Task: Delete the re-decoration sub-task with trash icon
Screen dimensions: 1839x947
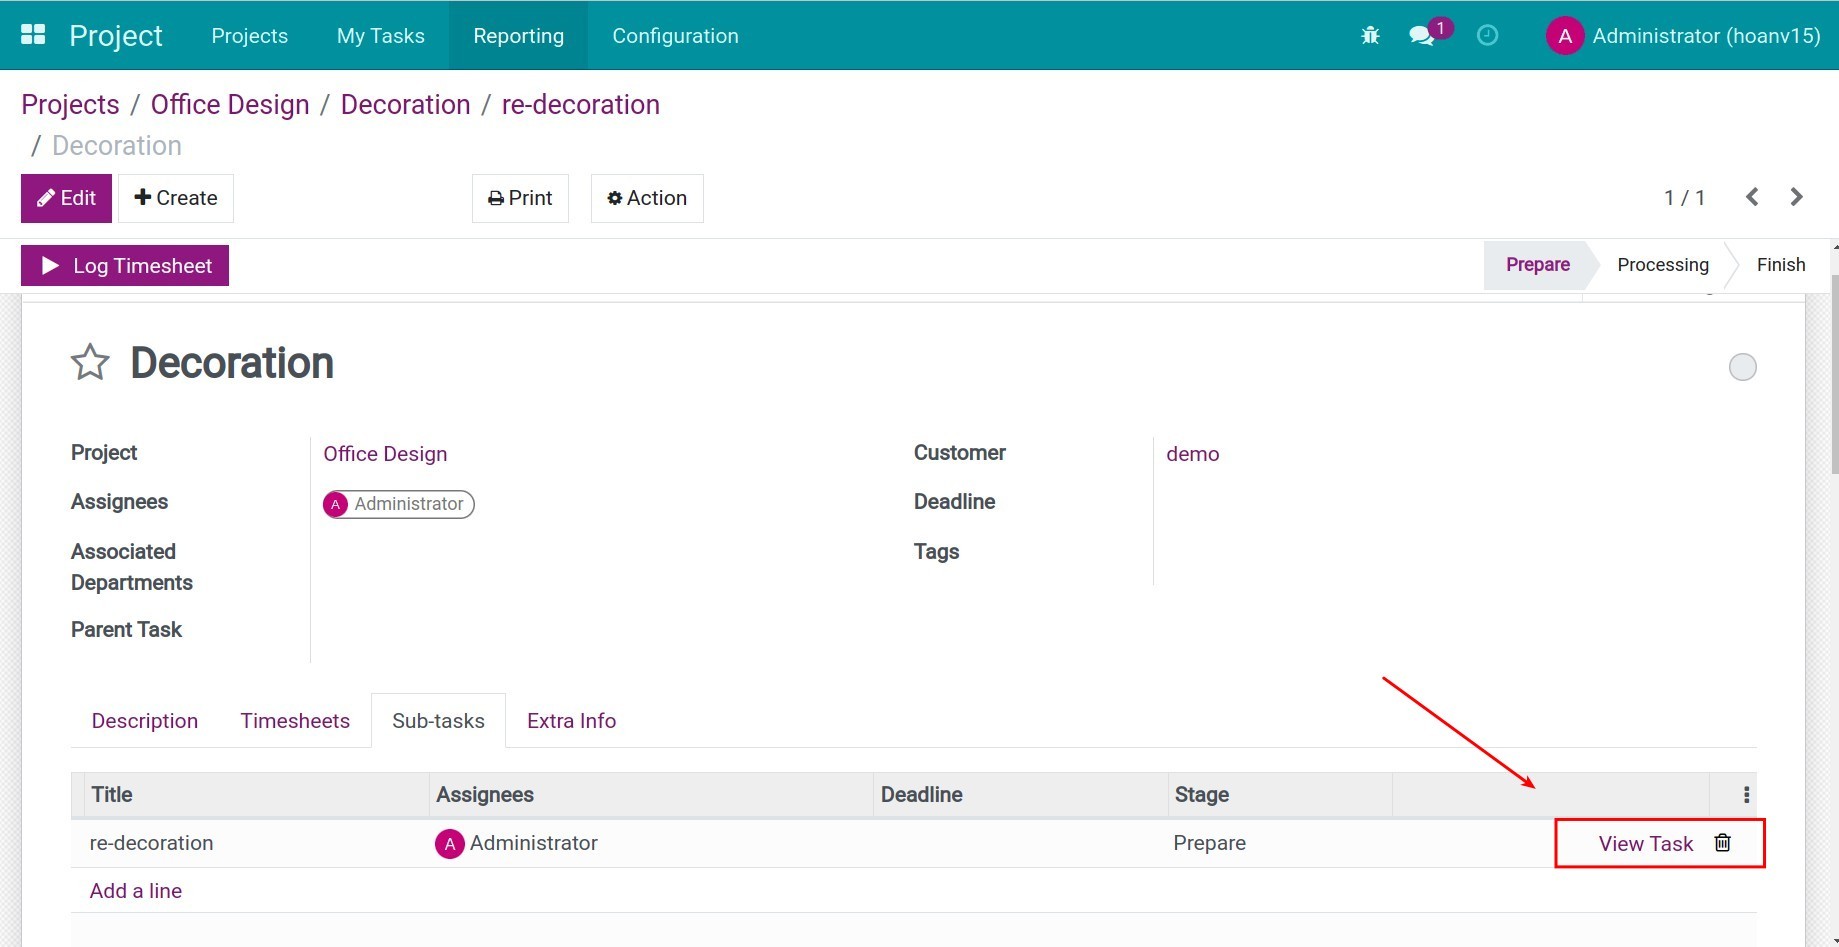Action: [1722, 843]
